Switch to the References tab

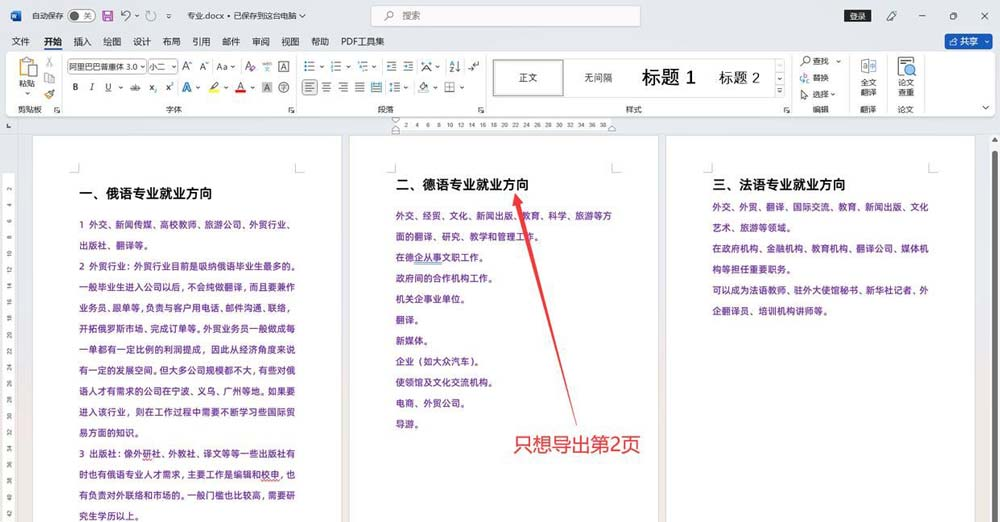pos(201,41)
